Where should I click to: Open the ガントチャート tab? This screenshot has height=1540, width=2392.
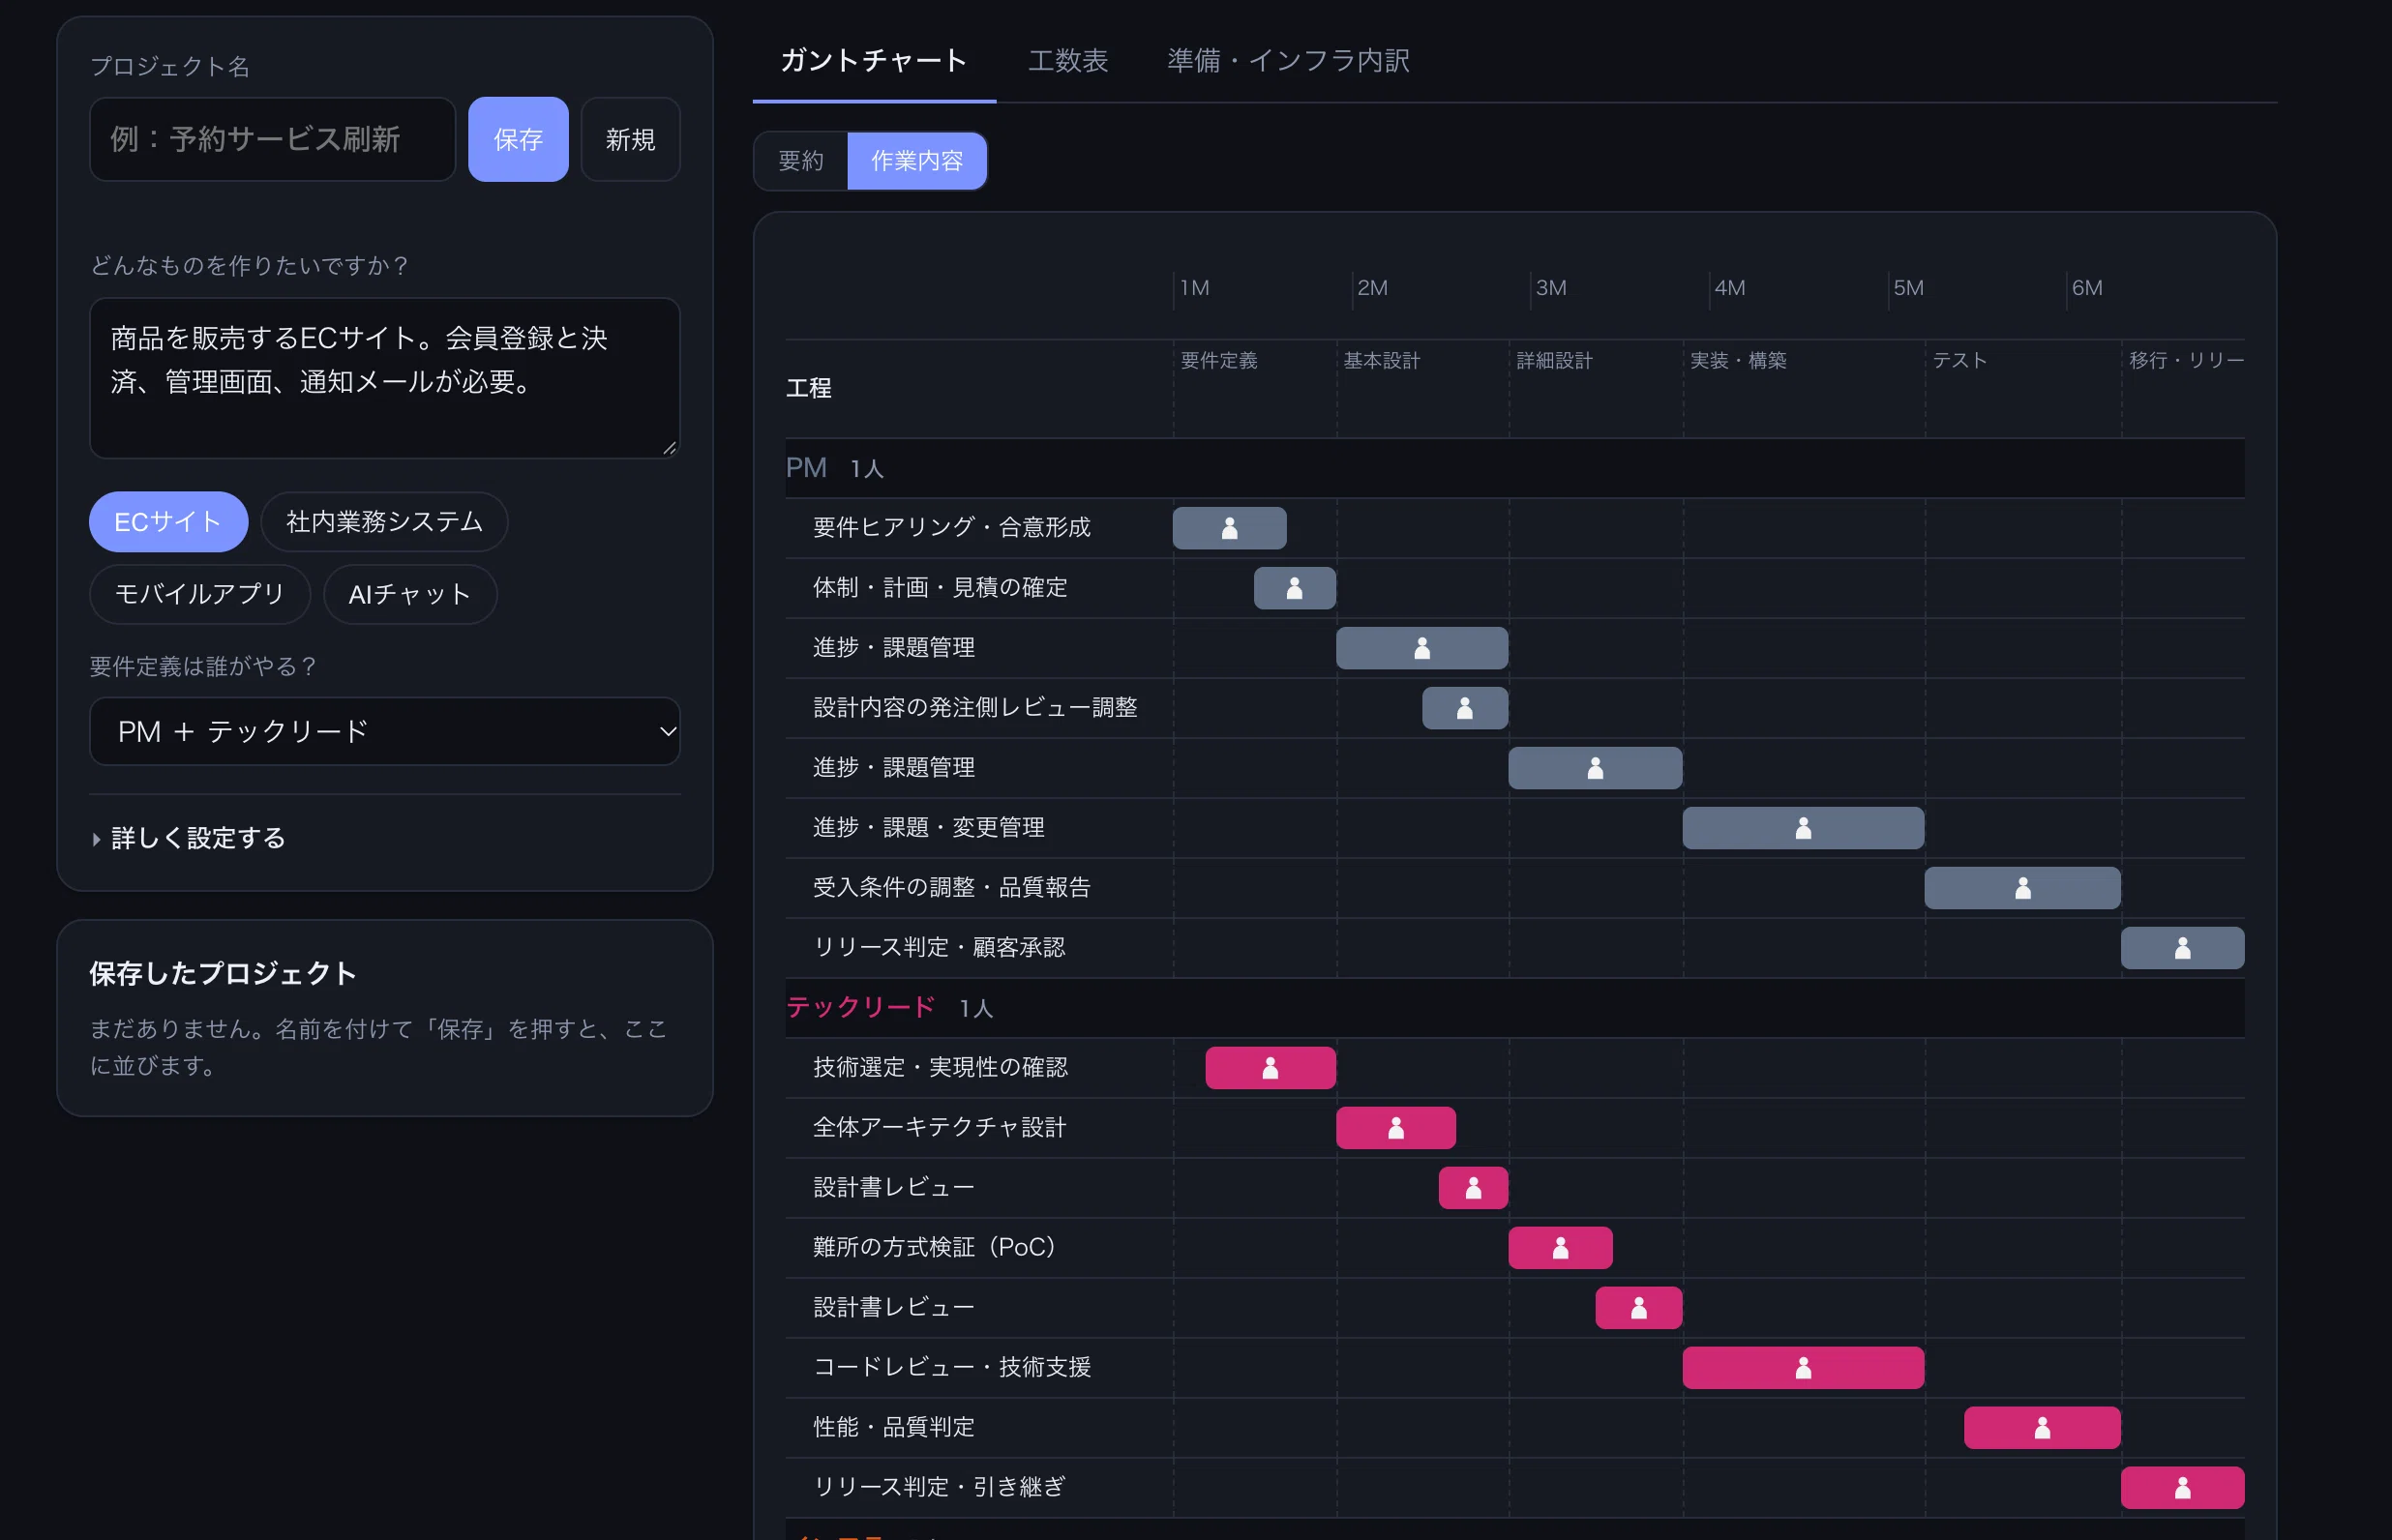coord(874,61)
